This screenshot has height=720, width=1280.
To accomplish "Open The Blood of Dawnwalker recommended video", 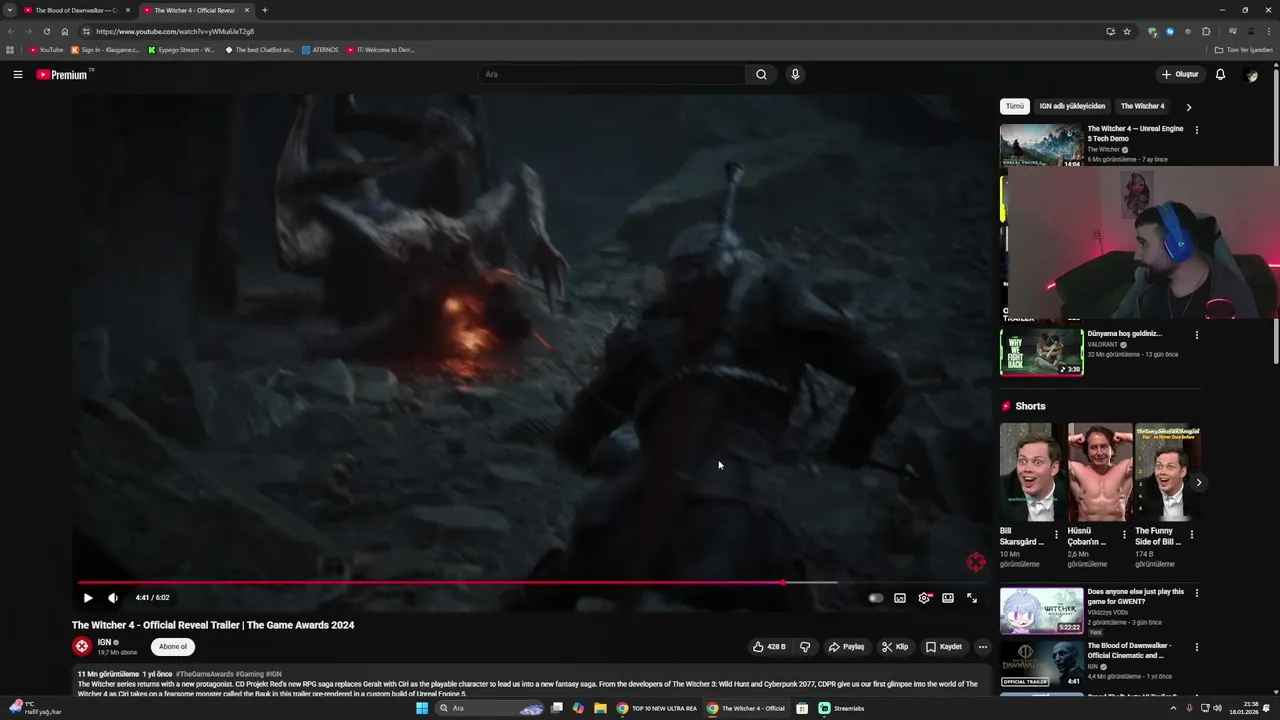I will point(1041,664).
